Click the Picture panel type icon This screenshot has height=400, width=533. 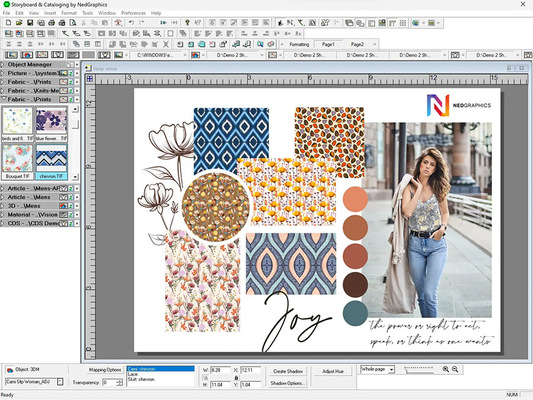64,73
